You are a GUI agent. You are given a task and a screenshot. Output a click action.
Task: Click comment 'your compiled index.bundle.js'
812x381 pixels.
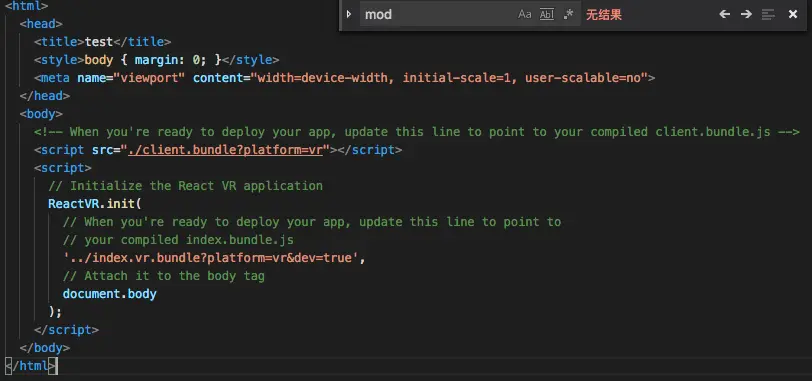[x=179, y=240]
